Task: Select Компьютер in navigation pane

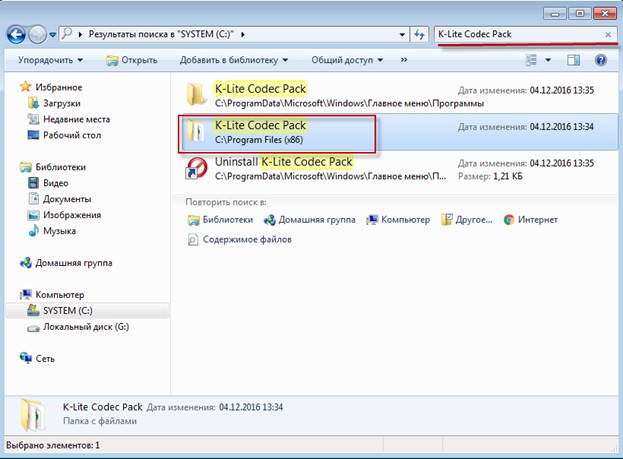Action: (60, 294)
